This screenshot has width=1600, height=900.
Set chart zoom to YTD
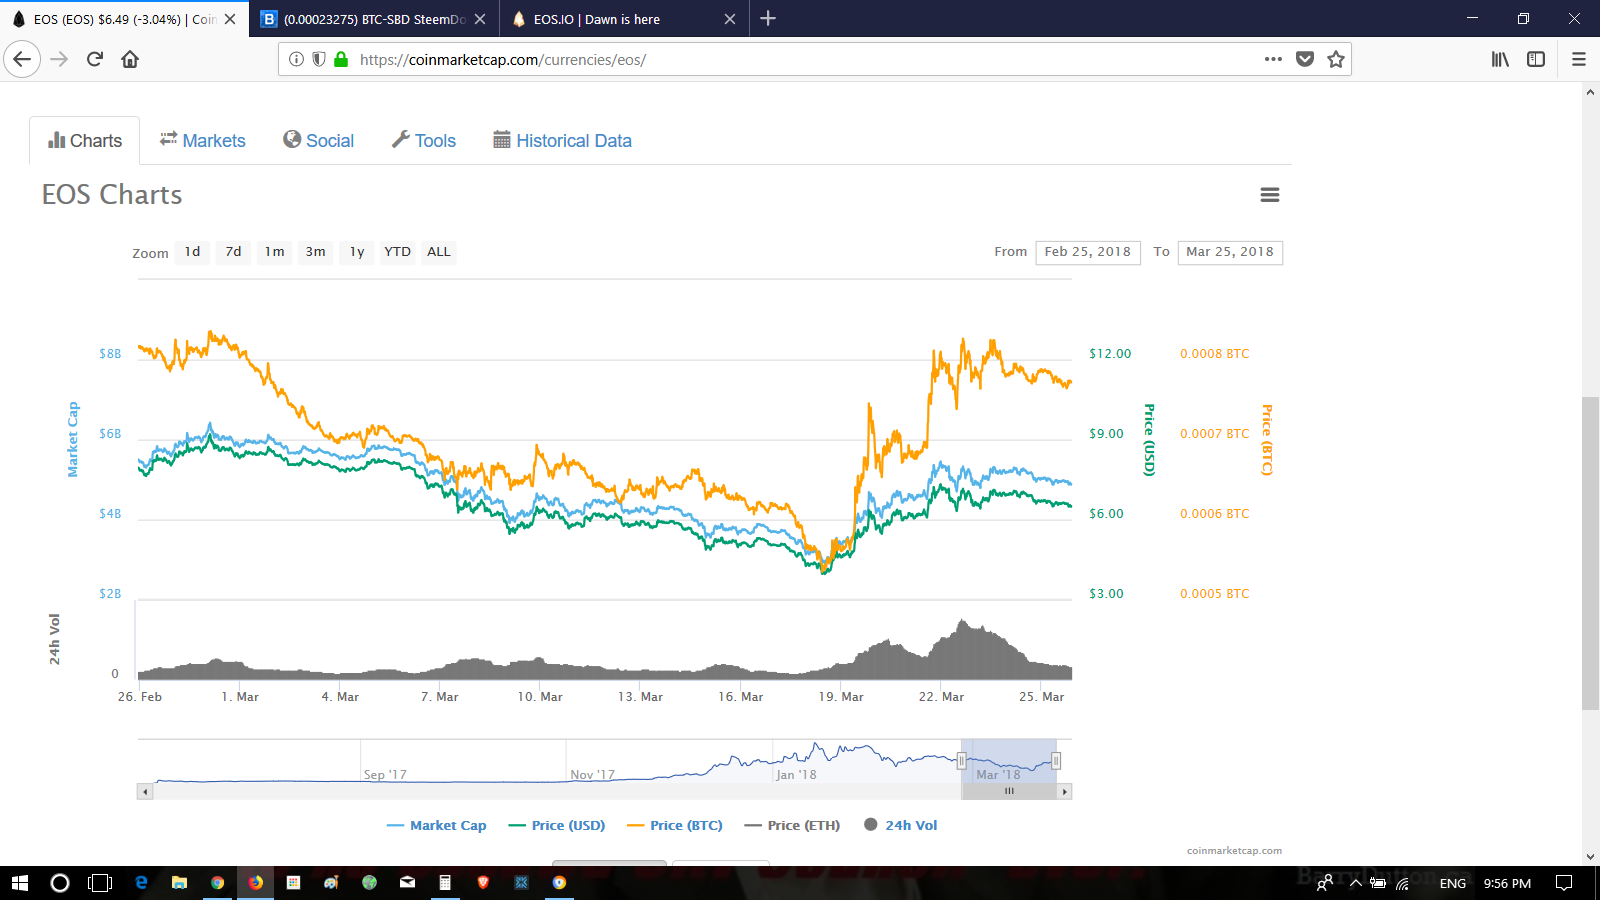point(398,252)
